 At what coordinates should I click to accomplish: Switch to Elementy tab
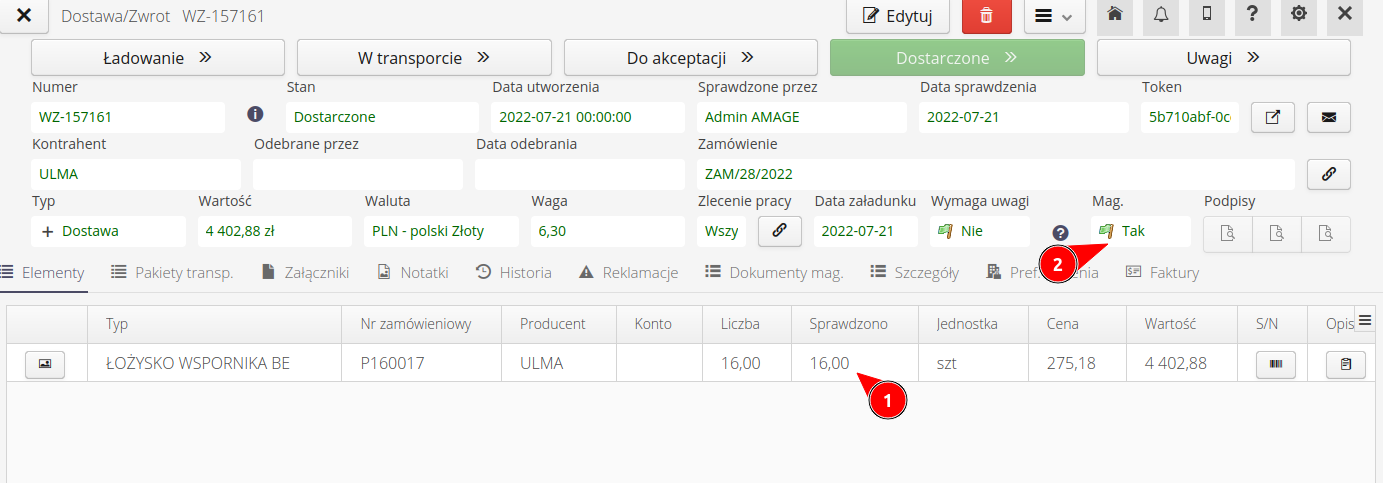(x=43, y=272)
